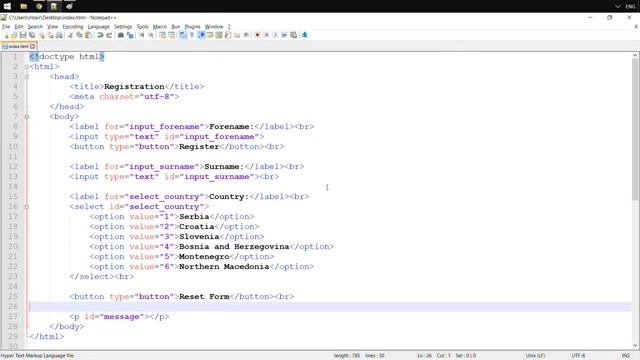Zoom in using the toolbar zoom icon

(141, 35)
